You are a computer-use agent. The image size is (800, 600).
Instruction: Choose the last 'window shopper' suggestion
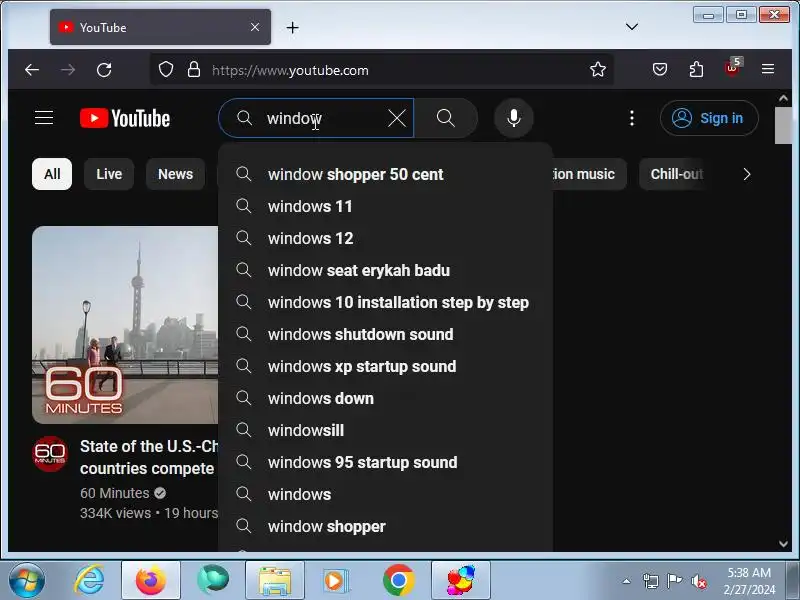tap(386, 526)
